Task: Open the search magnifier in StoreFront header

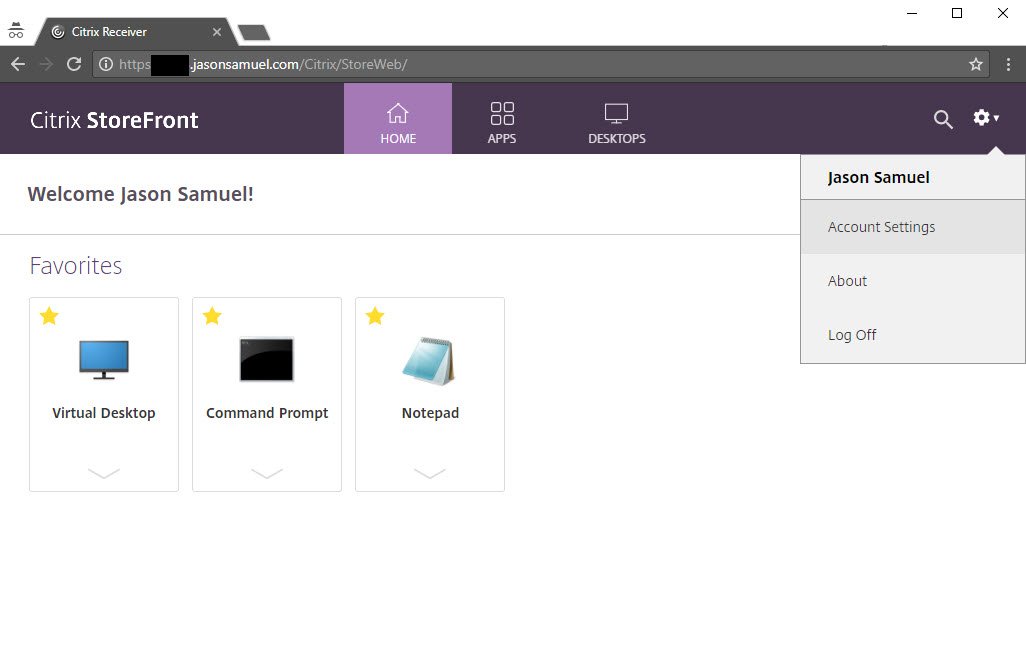Action: tap(943, 119)
